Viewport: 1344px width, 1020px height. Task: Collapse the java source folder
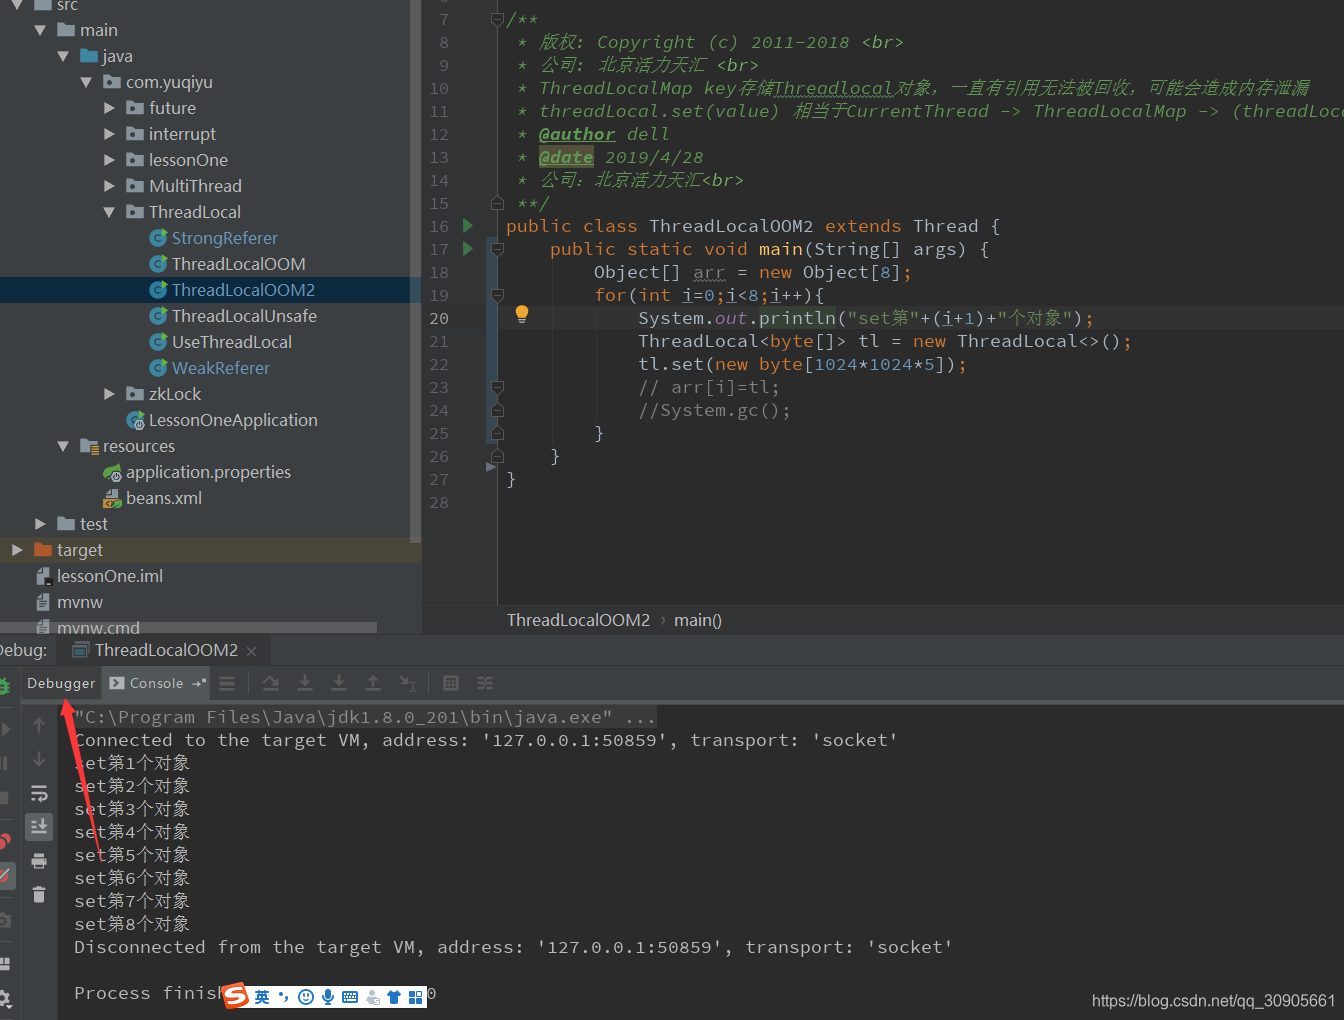click(63, 56)
